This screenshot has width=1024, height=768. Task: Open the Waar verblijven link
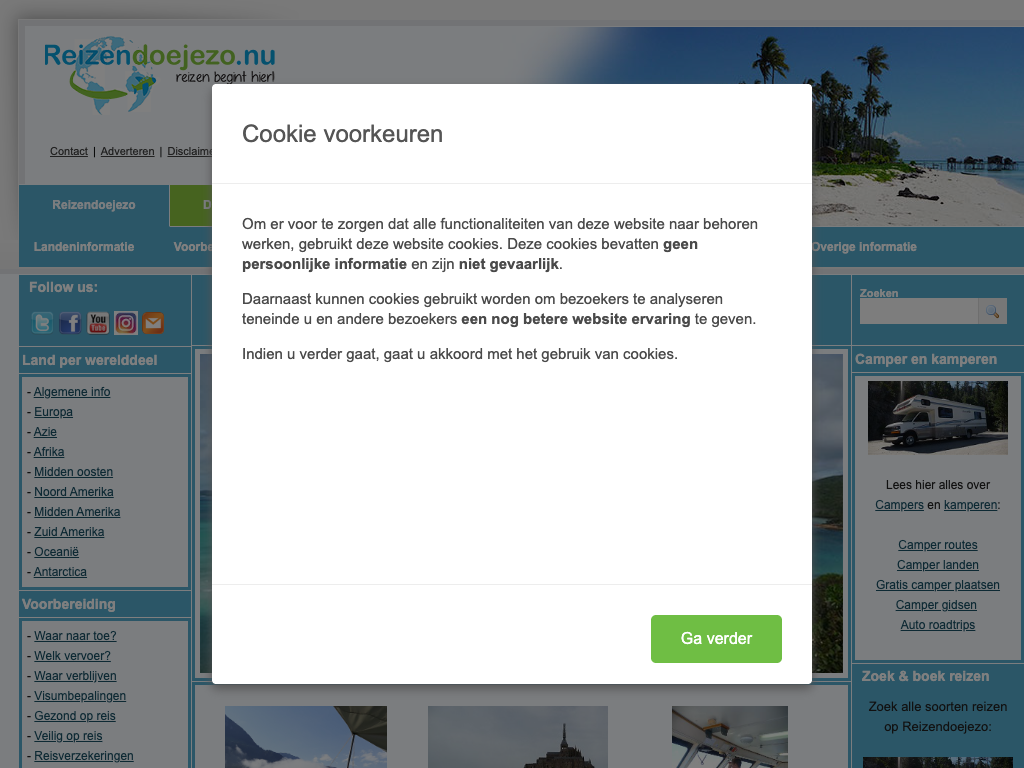click(75, 676)
